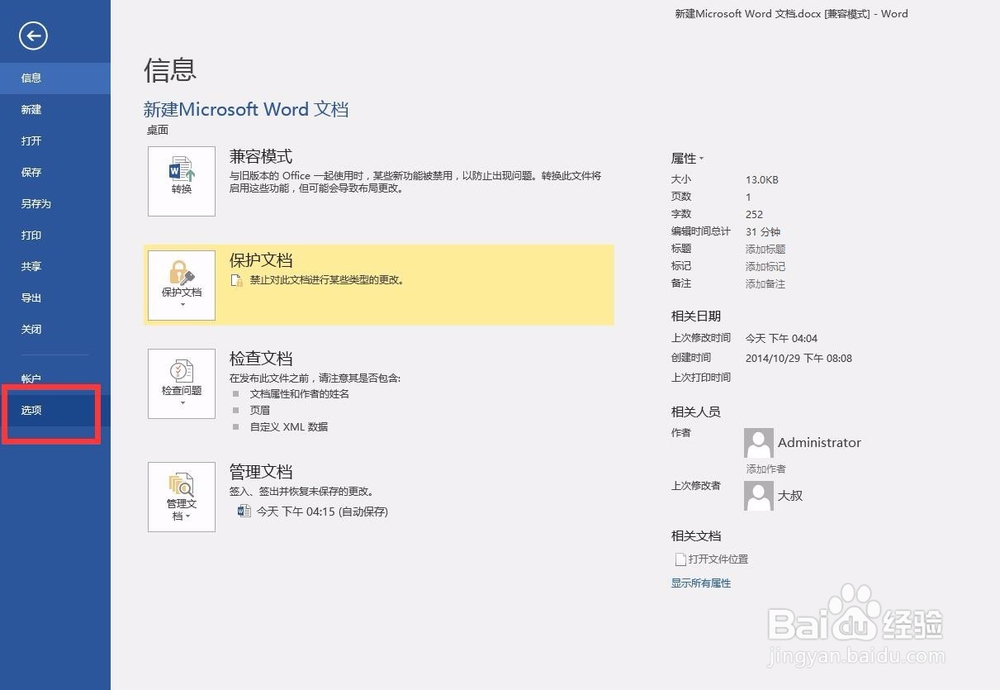Click the Convert (转换) icon
Viewport: 1000px width, 690px height.
coord(181,181)
